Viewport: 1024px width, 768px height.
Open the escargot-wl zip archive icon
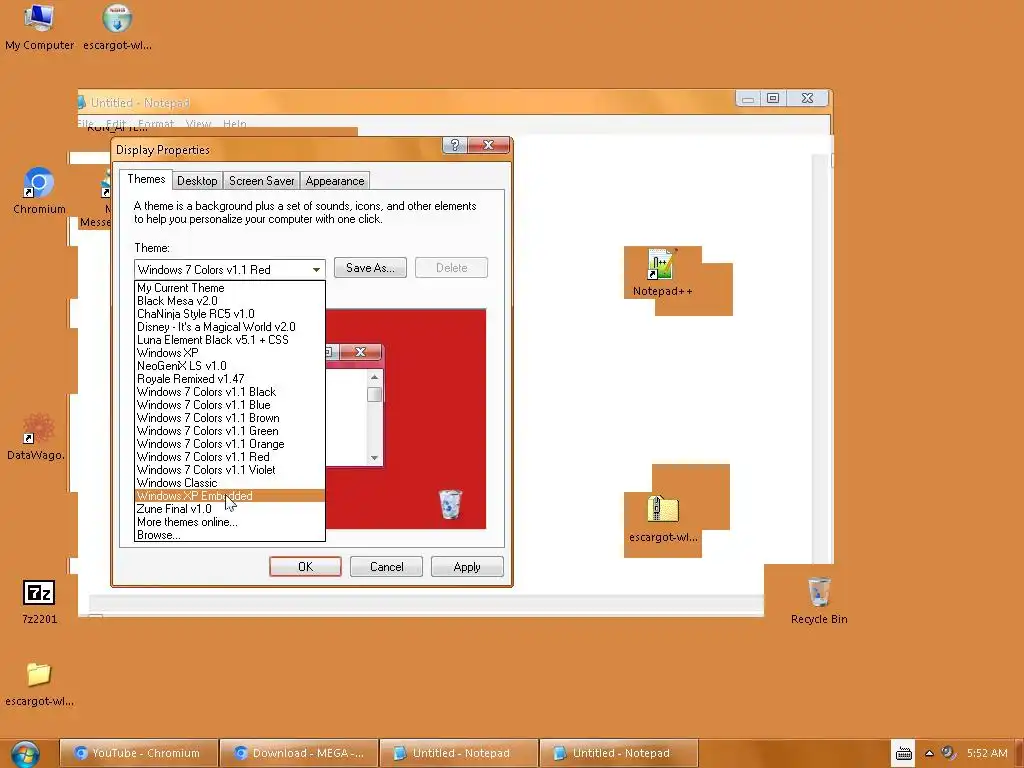pyautogui.click(x=663, y=519)
